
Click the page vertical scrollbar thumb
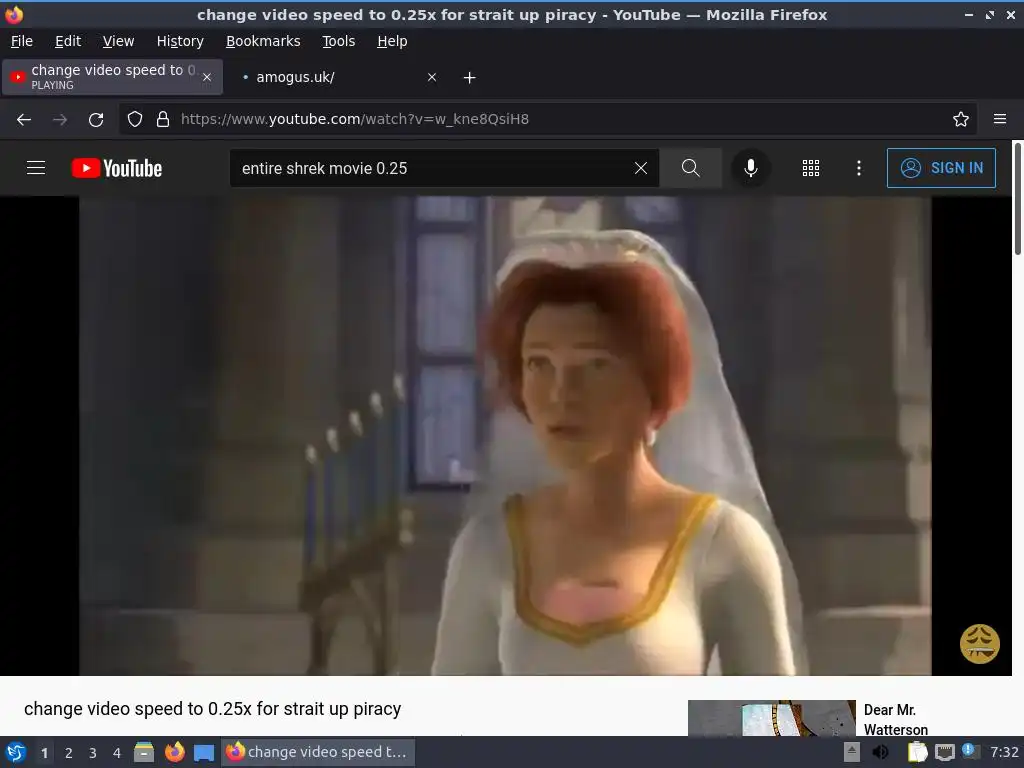(x=1017, y=199)
